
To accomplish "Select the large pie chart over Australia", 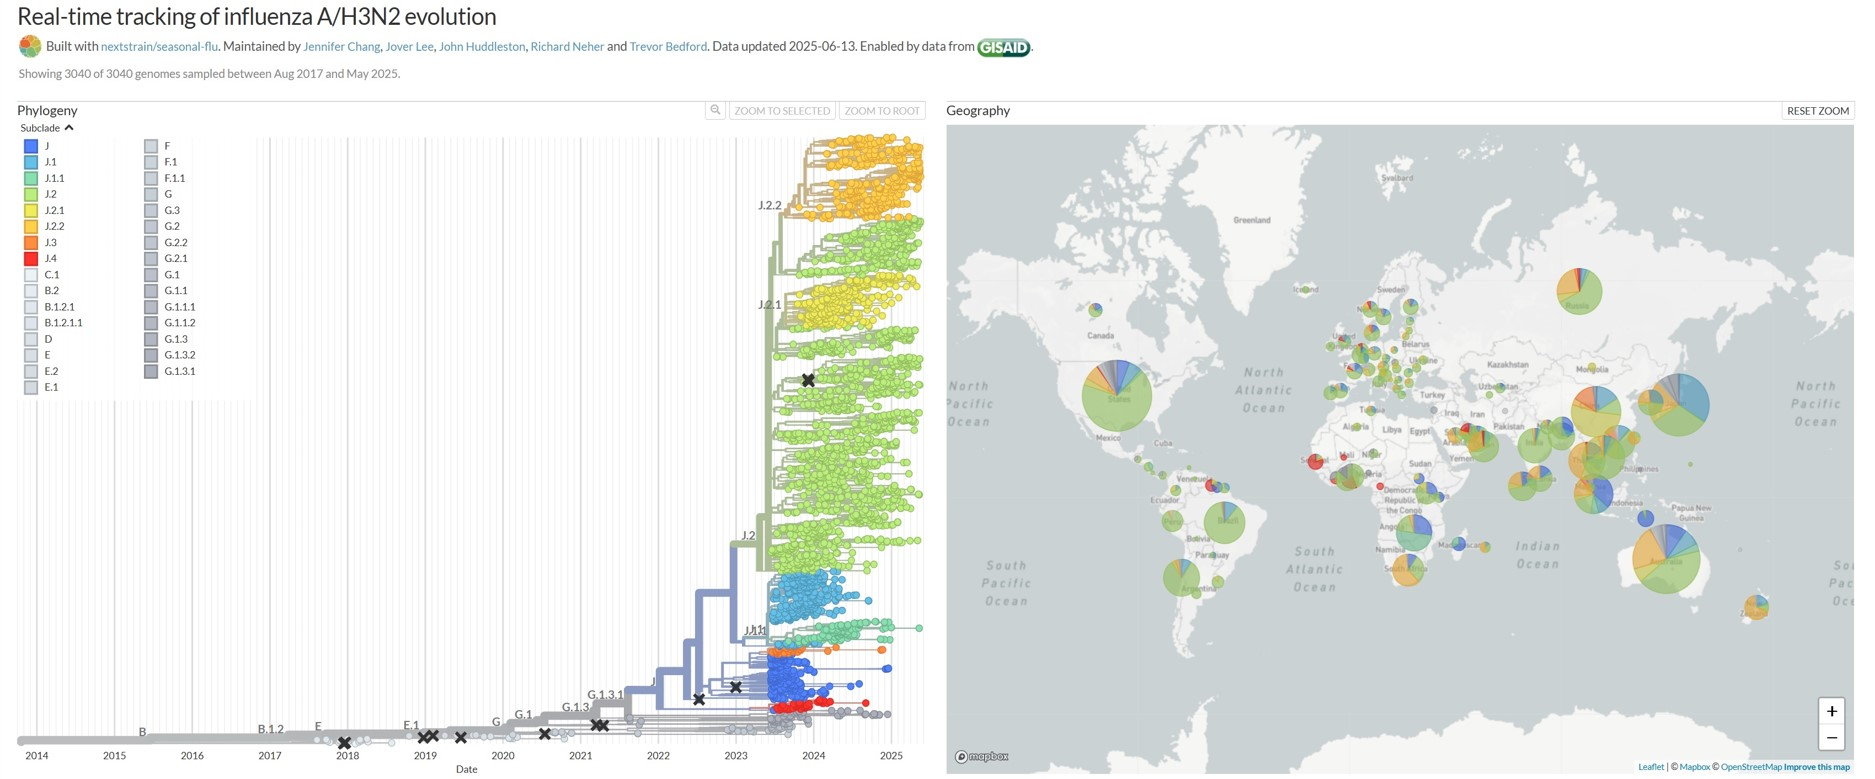I will pyautogui.click(x=1665, y=559).
